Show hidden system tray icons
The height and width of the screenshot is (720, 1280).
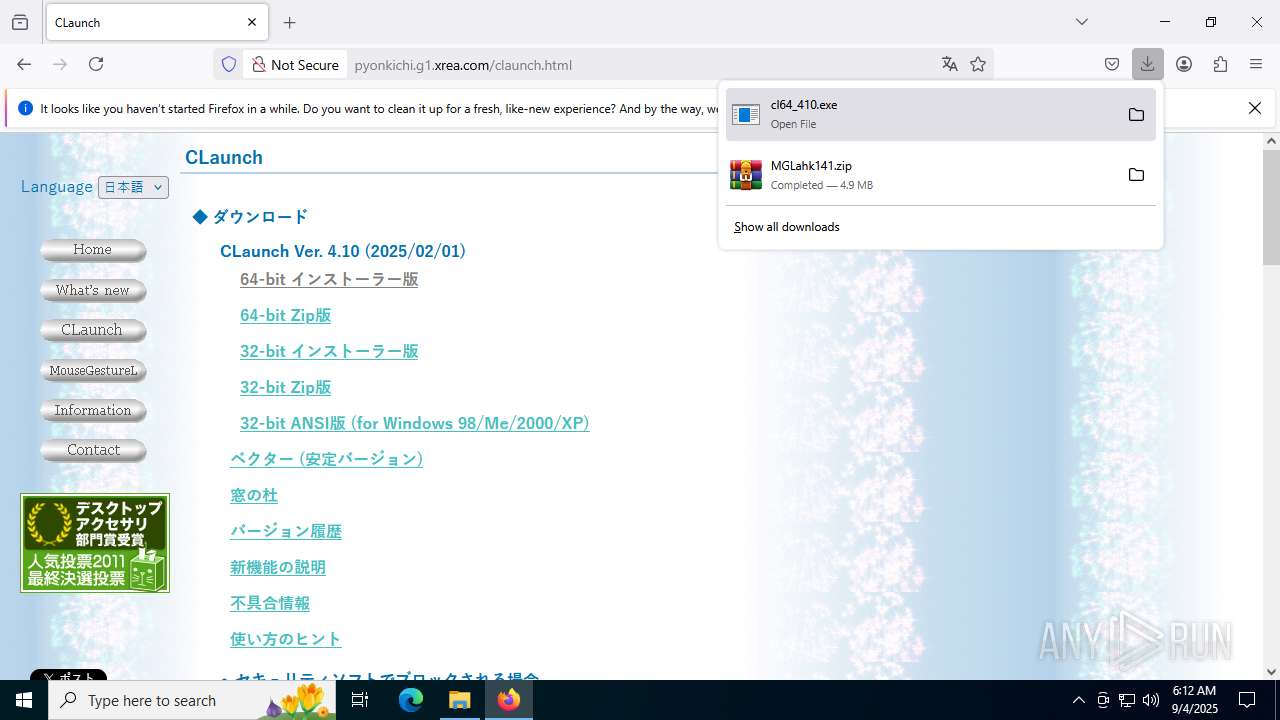[1078, 700]
